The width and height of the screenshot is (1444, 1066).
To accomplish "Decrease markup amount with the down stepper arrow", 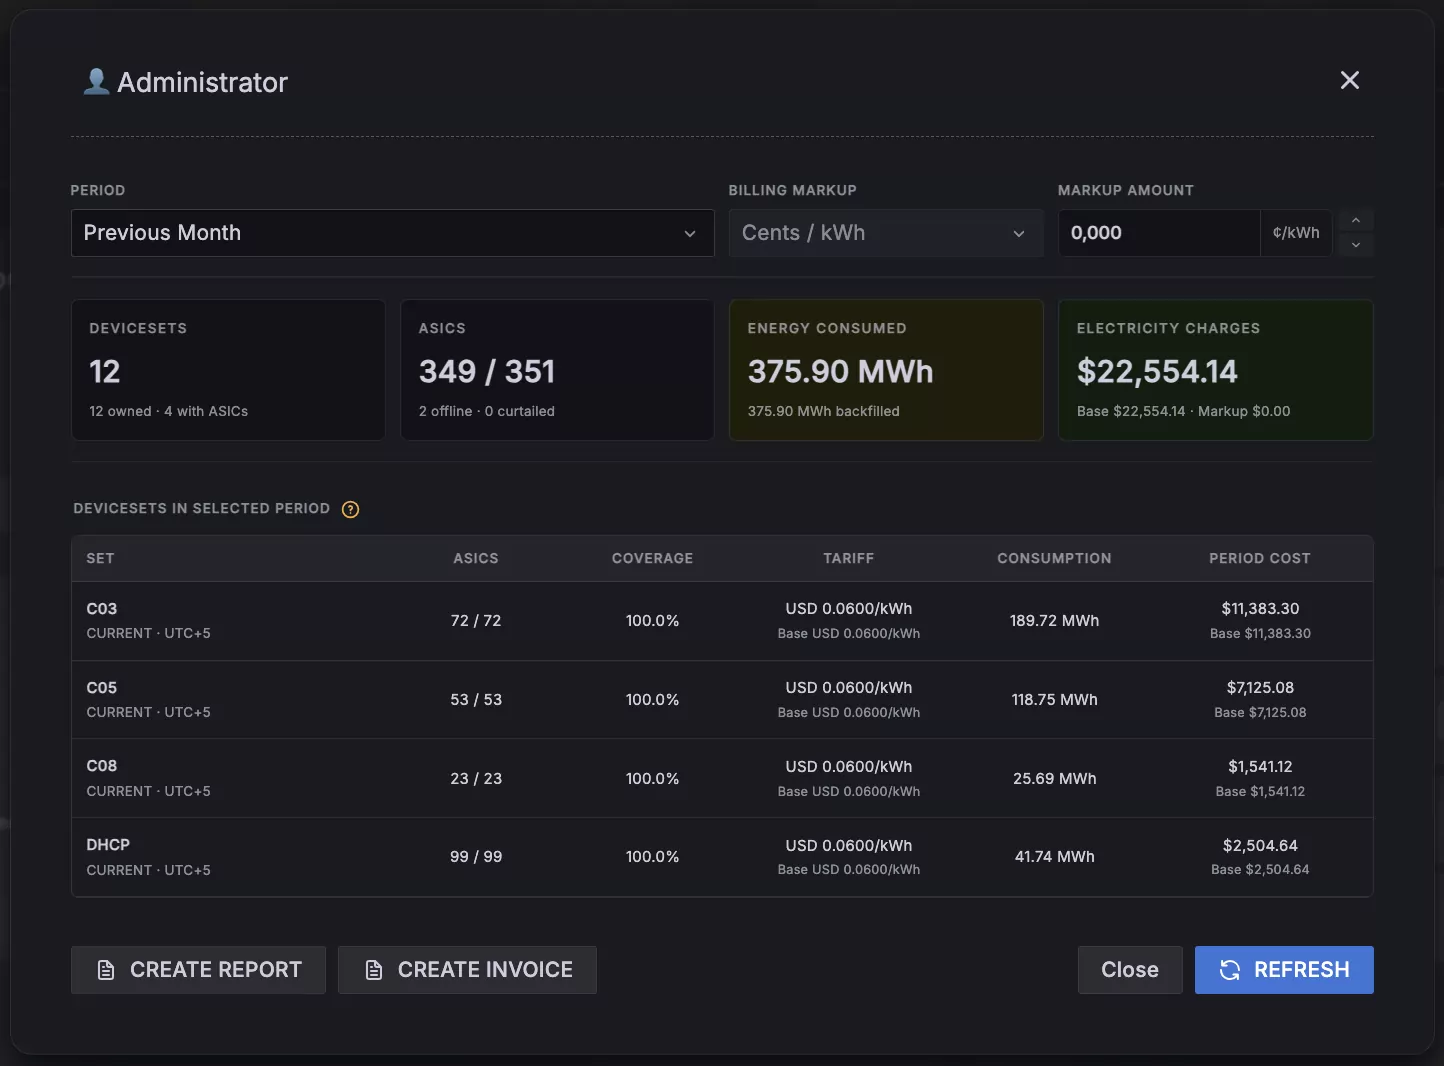I will tap(1356, 245).
